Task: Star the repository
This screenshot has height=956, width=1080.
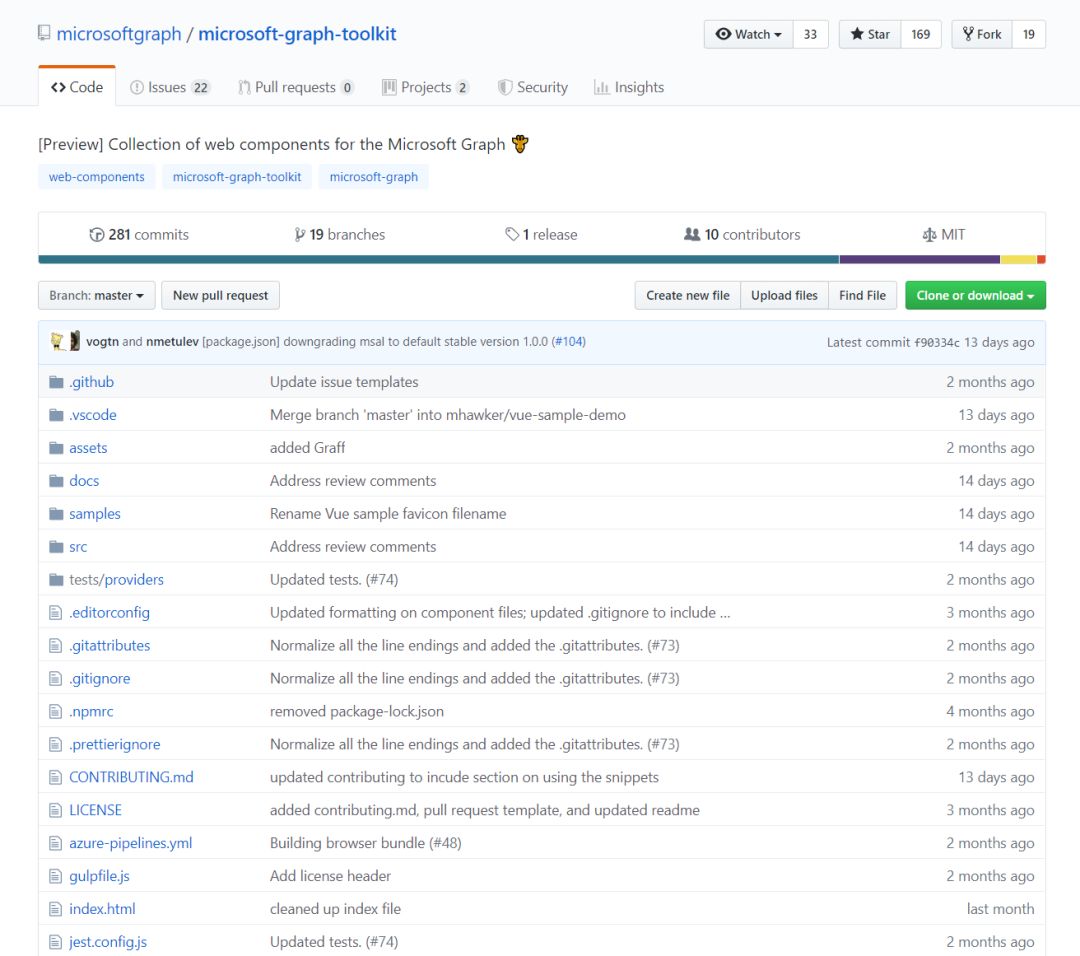Action: tap(870, 34)
